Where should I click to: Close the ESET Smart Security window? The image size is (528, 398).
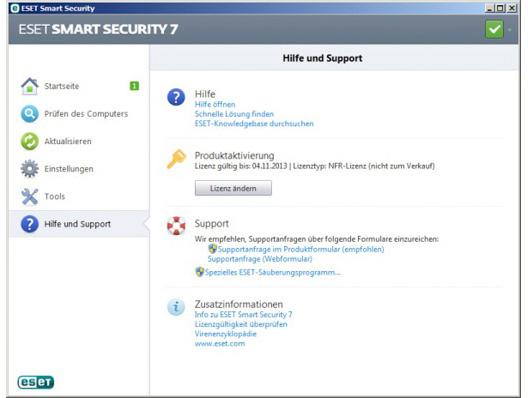(512, 8)
